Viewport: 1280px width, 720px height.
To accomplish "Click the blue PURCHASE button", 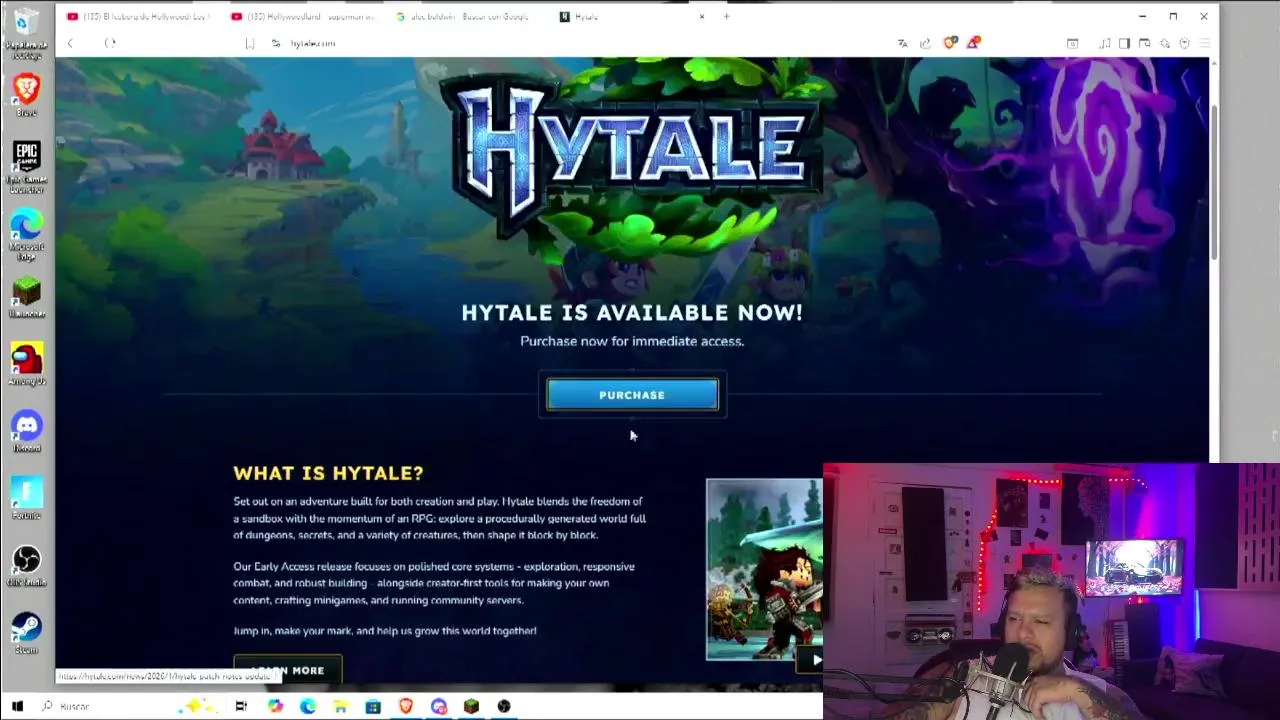I will point(632,395).
